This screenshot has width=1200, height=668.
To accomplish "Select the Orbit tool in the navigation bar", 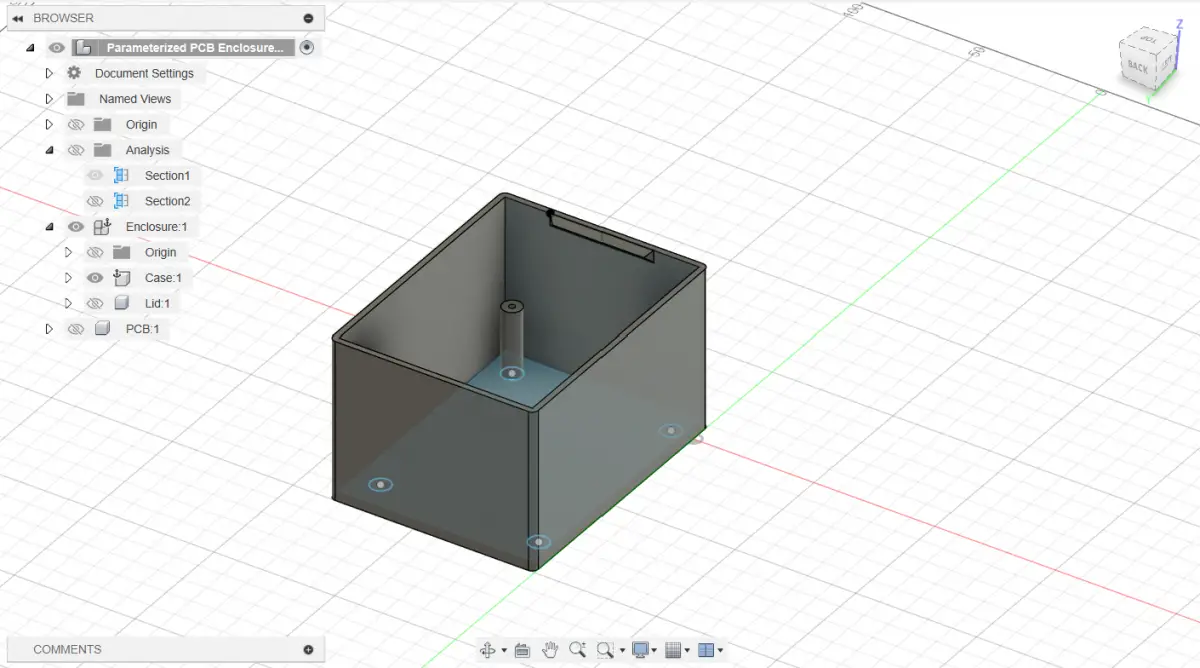I will 488,650.
